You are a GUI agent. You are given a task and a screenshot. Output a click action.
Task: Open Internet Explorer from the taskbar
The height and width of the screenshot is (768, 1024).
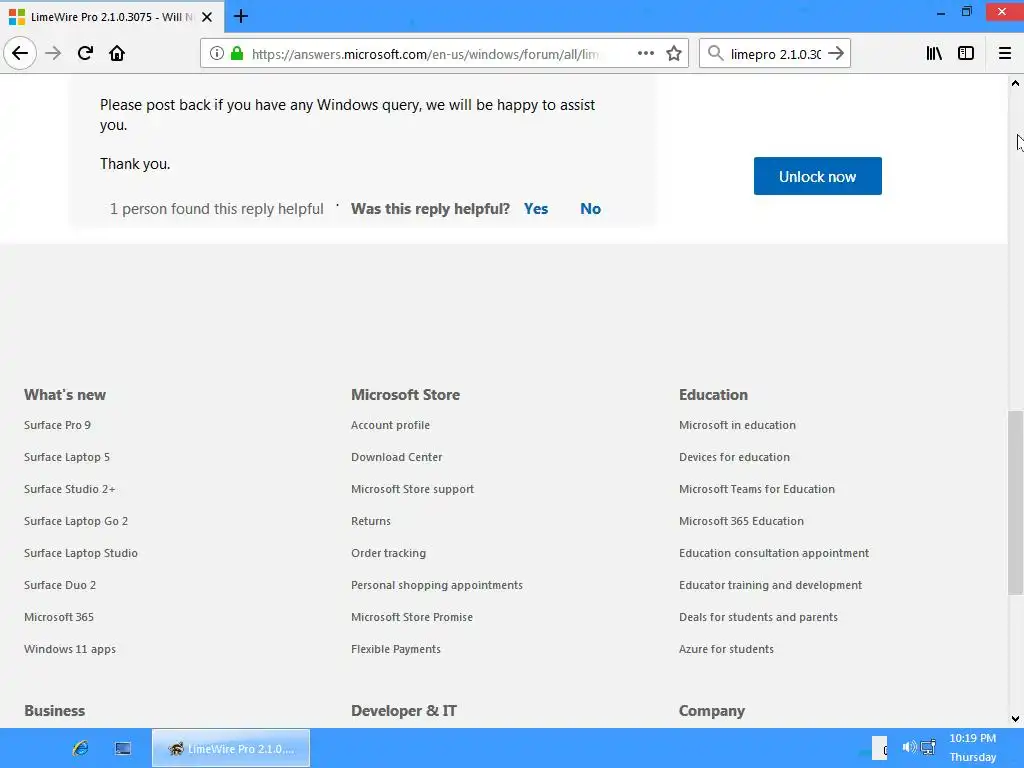pos(80,748)
